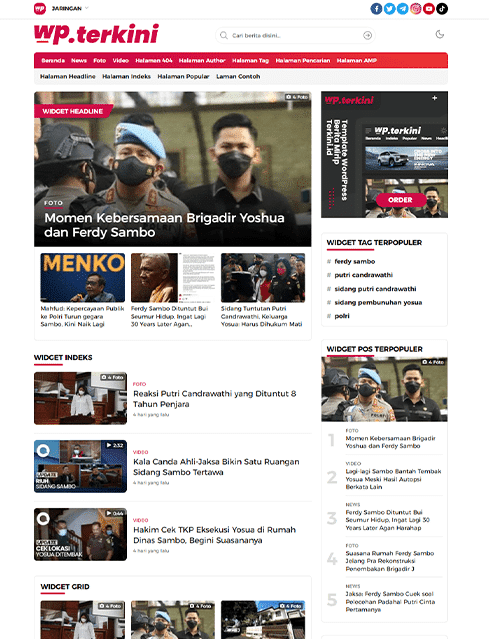Expand the plus icon on ad banner

point(435,98)
